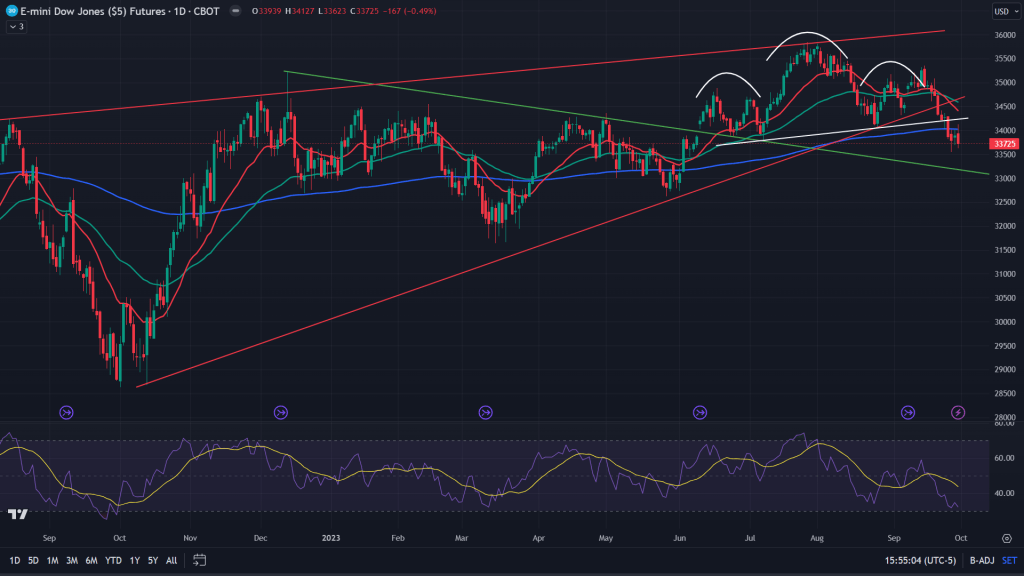This screenshot has width=1024, height=576.
Task: Click the E-mini Dow Jones symbol logo
Action: [13, 11]
